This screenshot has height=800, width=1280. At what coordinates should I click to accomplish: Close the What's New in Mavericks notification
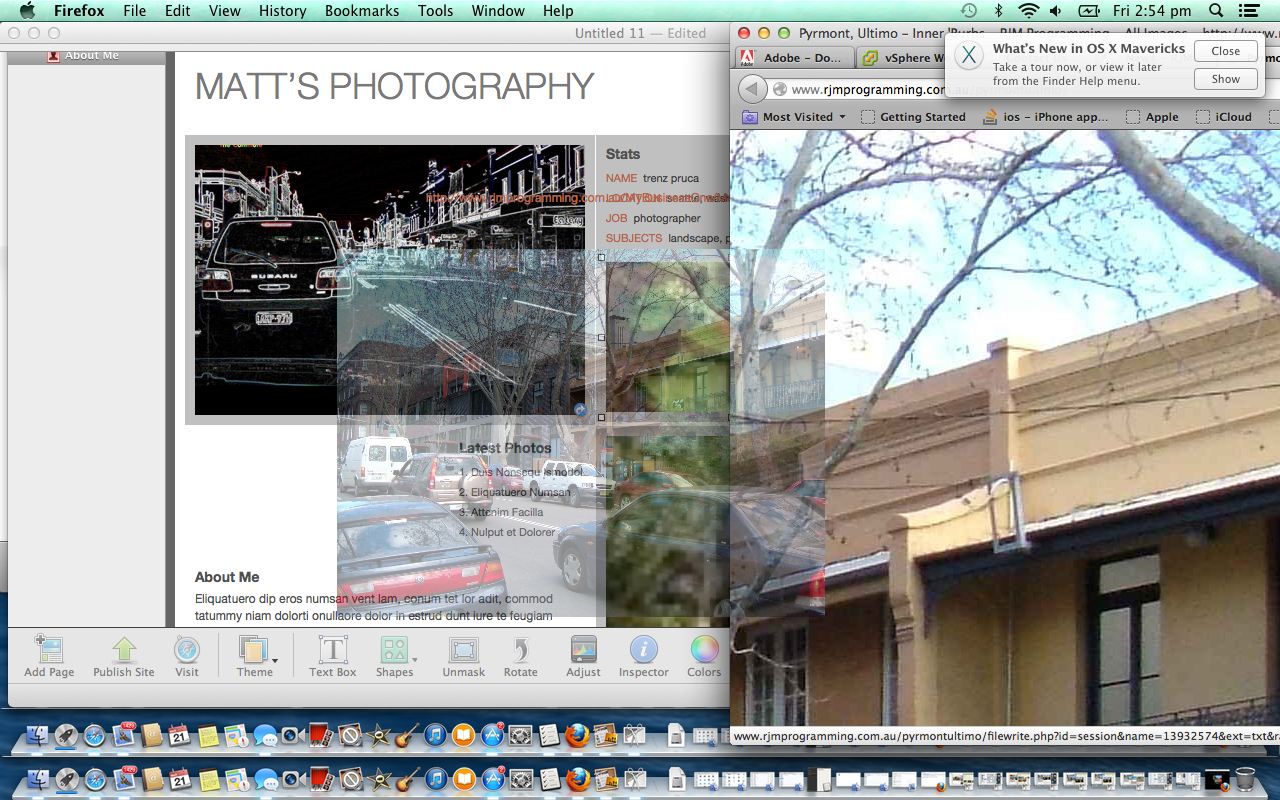[x=1225, y=51]
